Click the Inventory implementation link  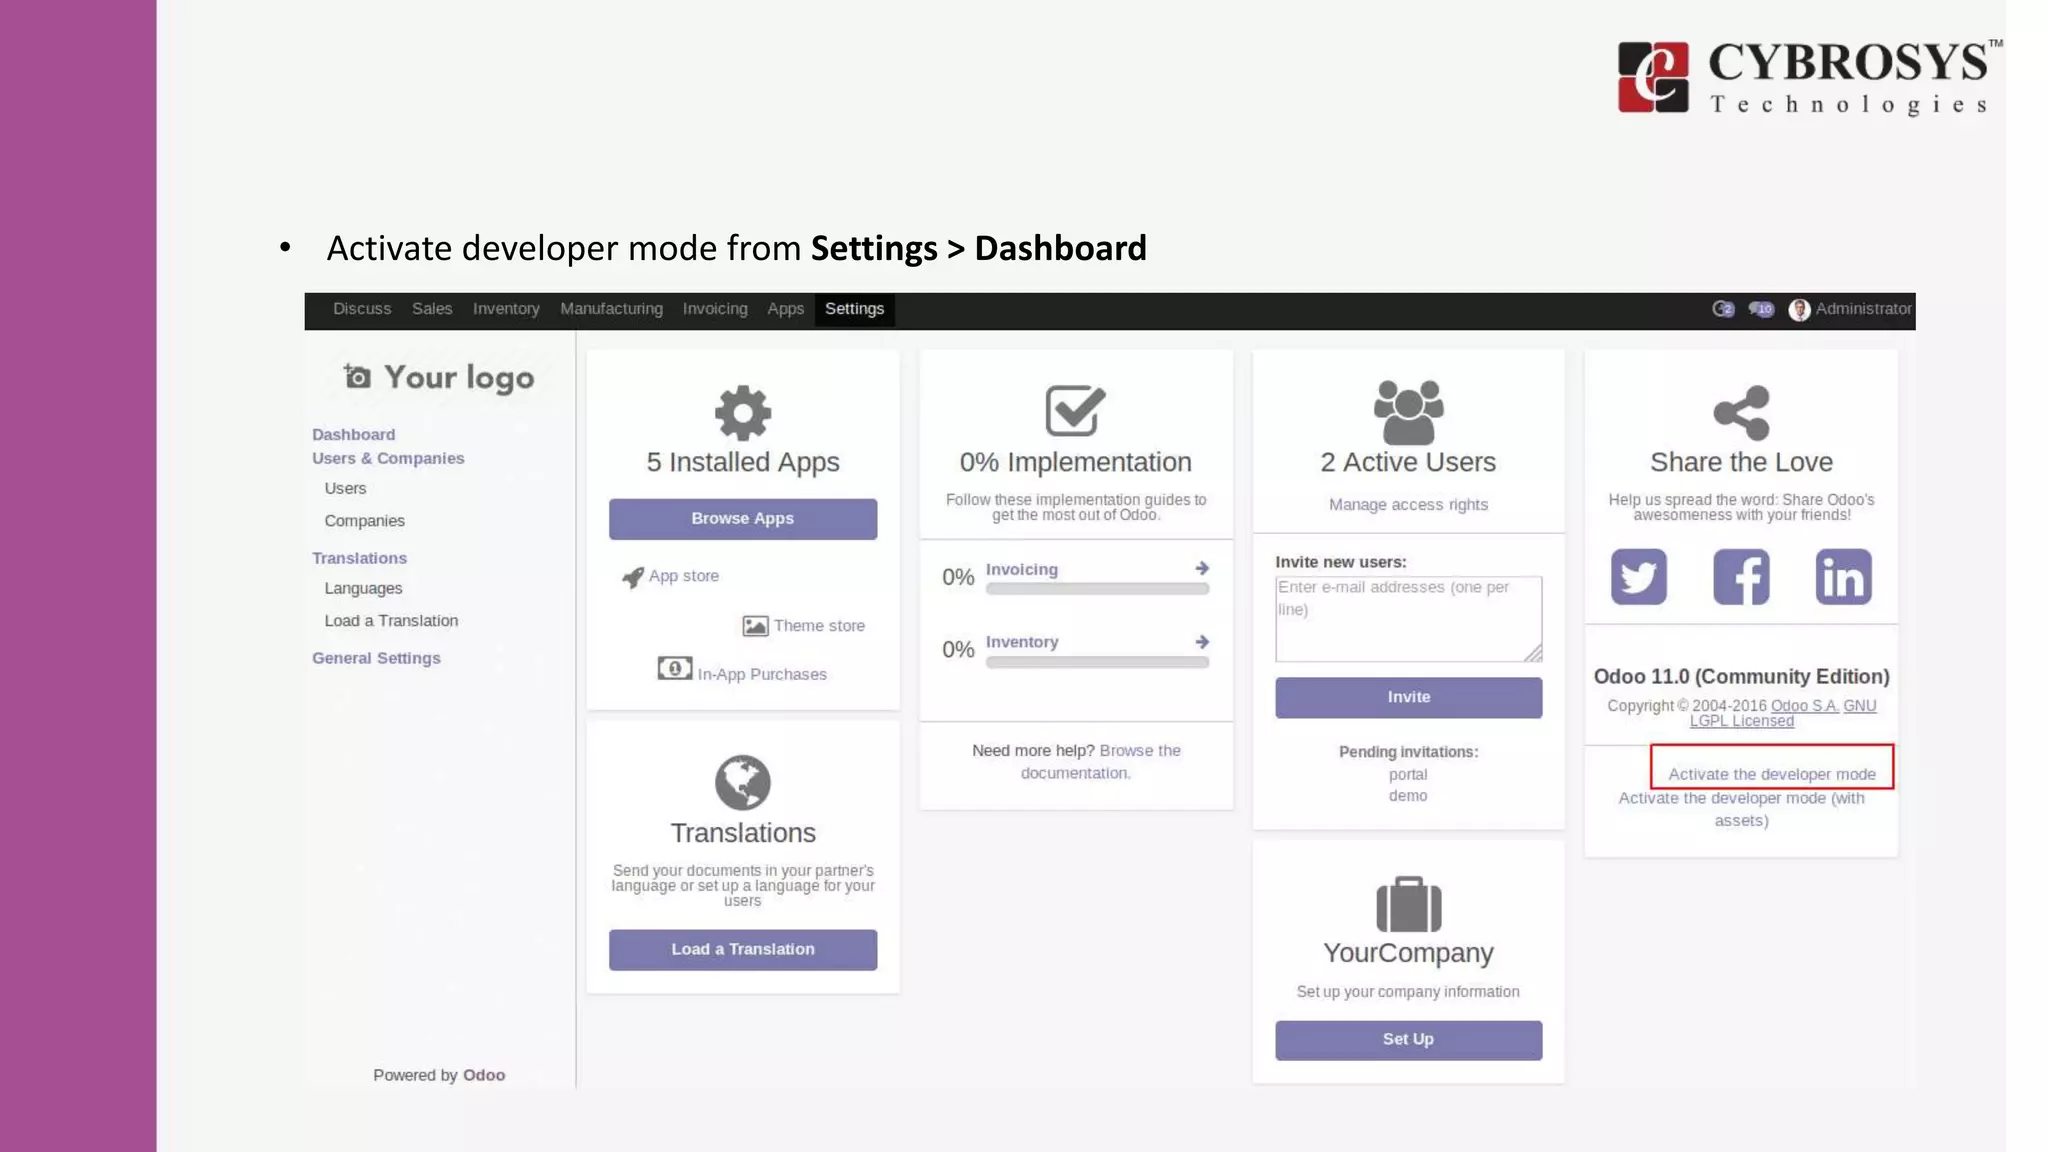tap(1022, 642)
